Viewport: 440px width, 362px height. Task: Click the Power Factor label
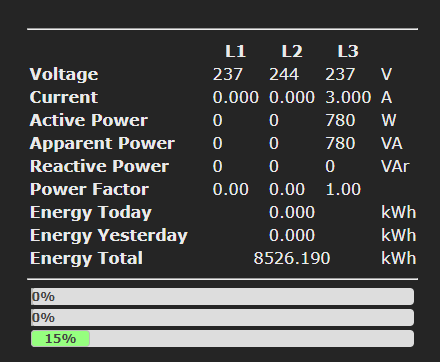point(89,189)
